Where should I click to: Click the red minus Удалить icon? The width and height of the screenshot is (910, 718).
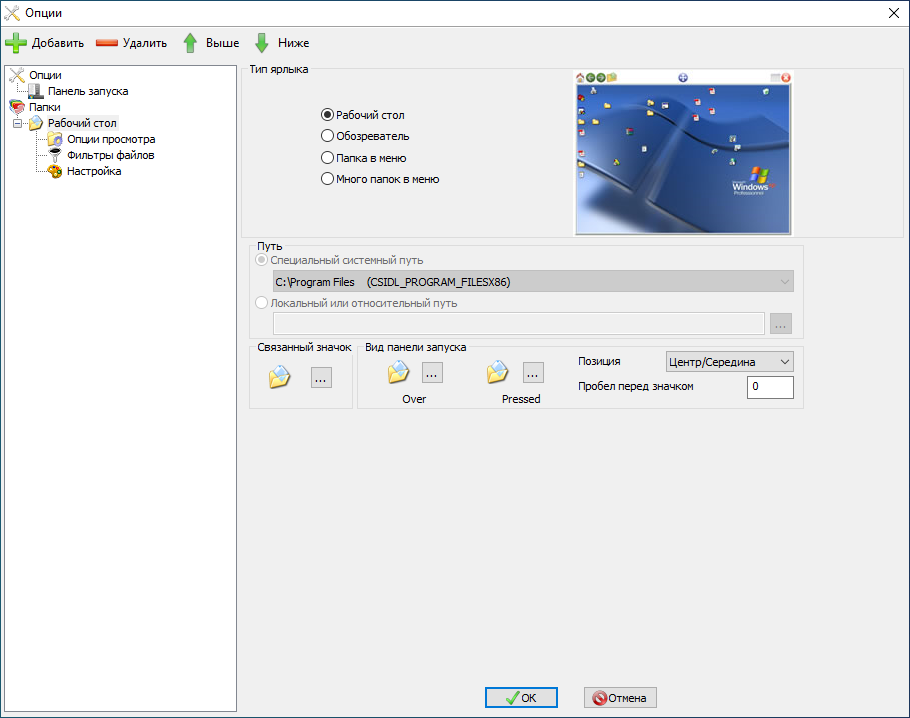(x=107, y=43)
